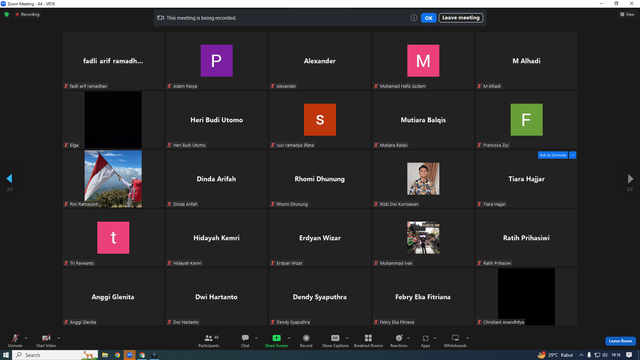Open the Zoom taskbar icon
The width and height of the screenshot is (640, 360).
click(129, 355)
